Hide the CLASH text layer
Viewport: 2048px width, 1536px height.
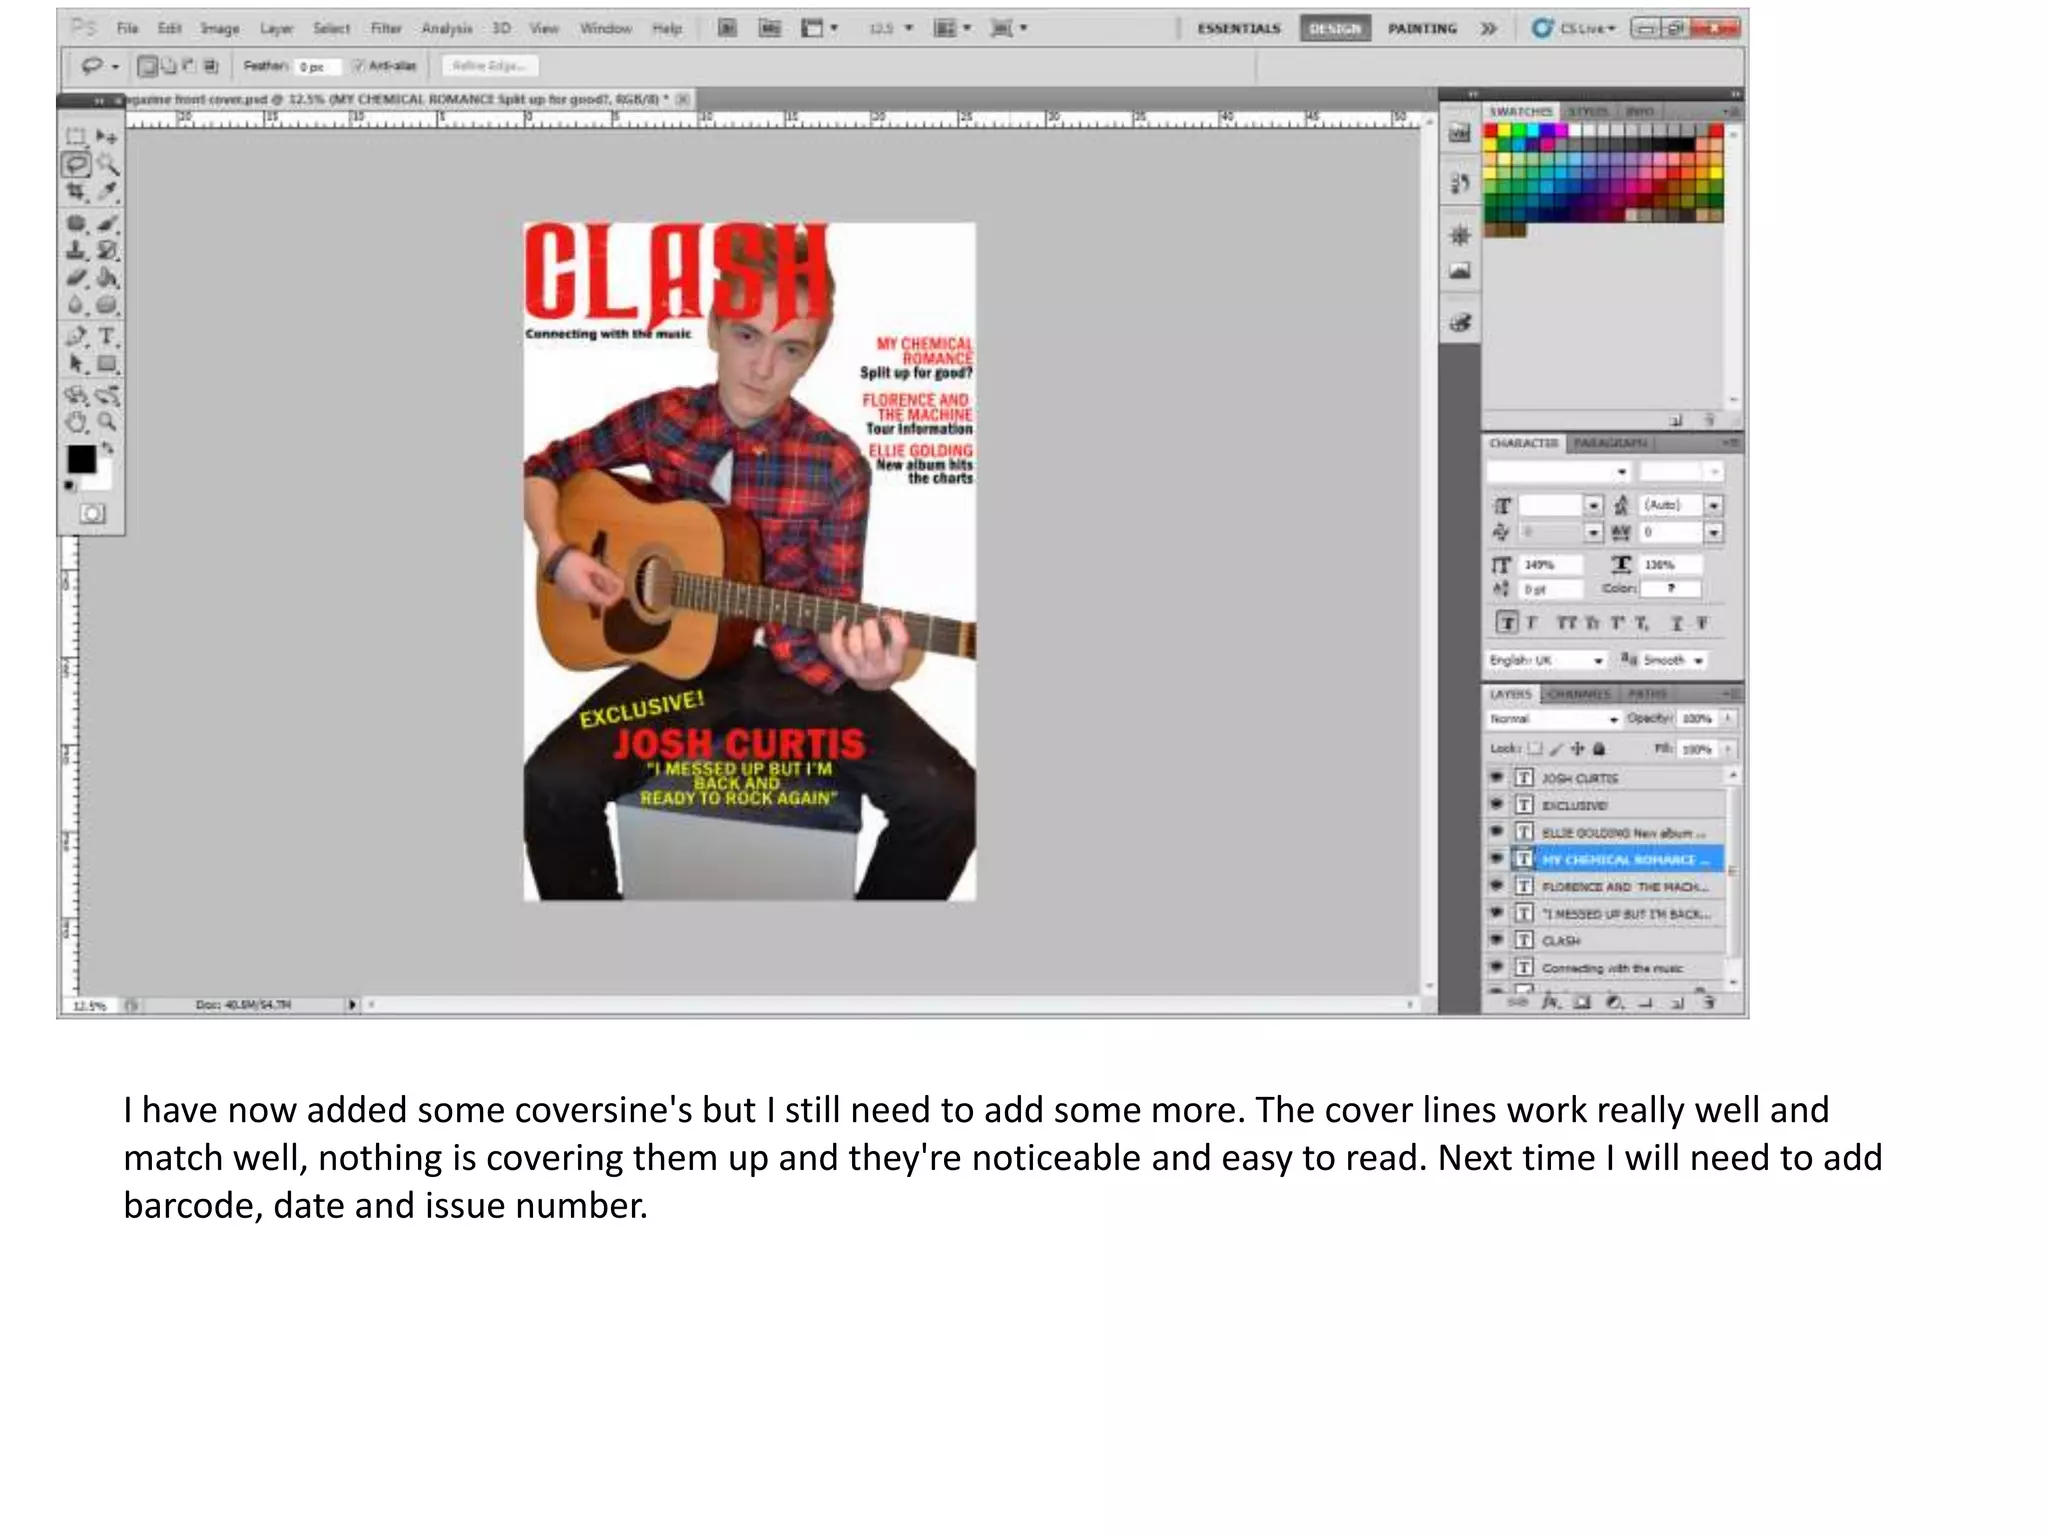pos(1497,940)
